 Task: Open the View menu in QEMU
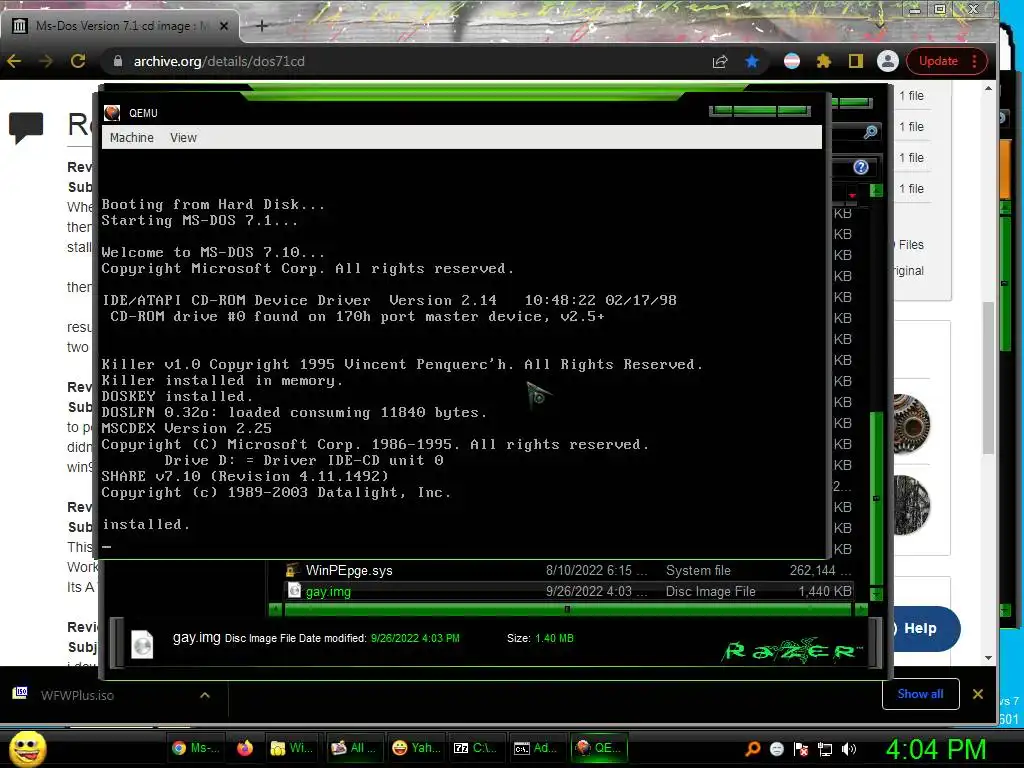(x=183, y=138)
